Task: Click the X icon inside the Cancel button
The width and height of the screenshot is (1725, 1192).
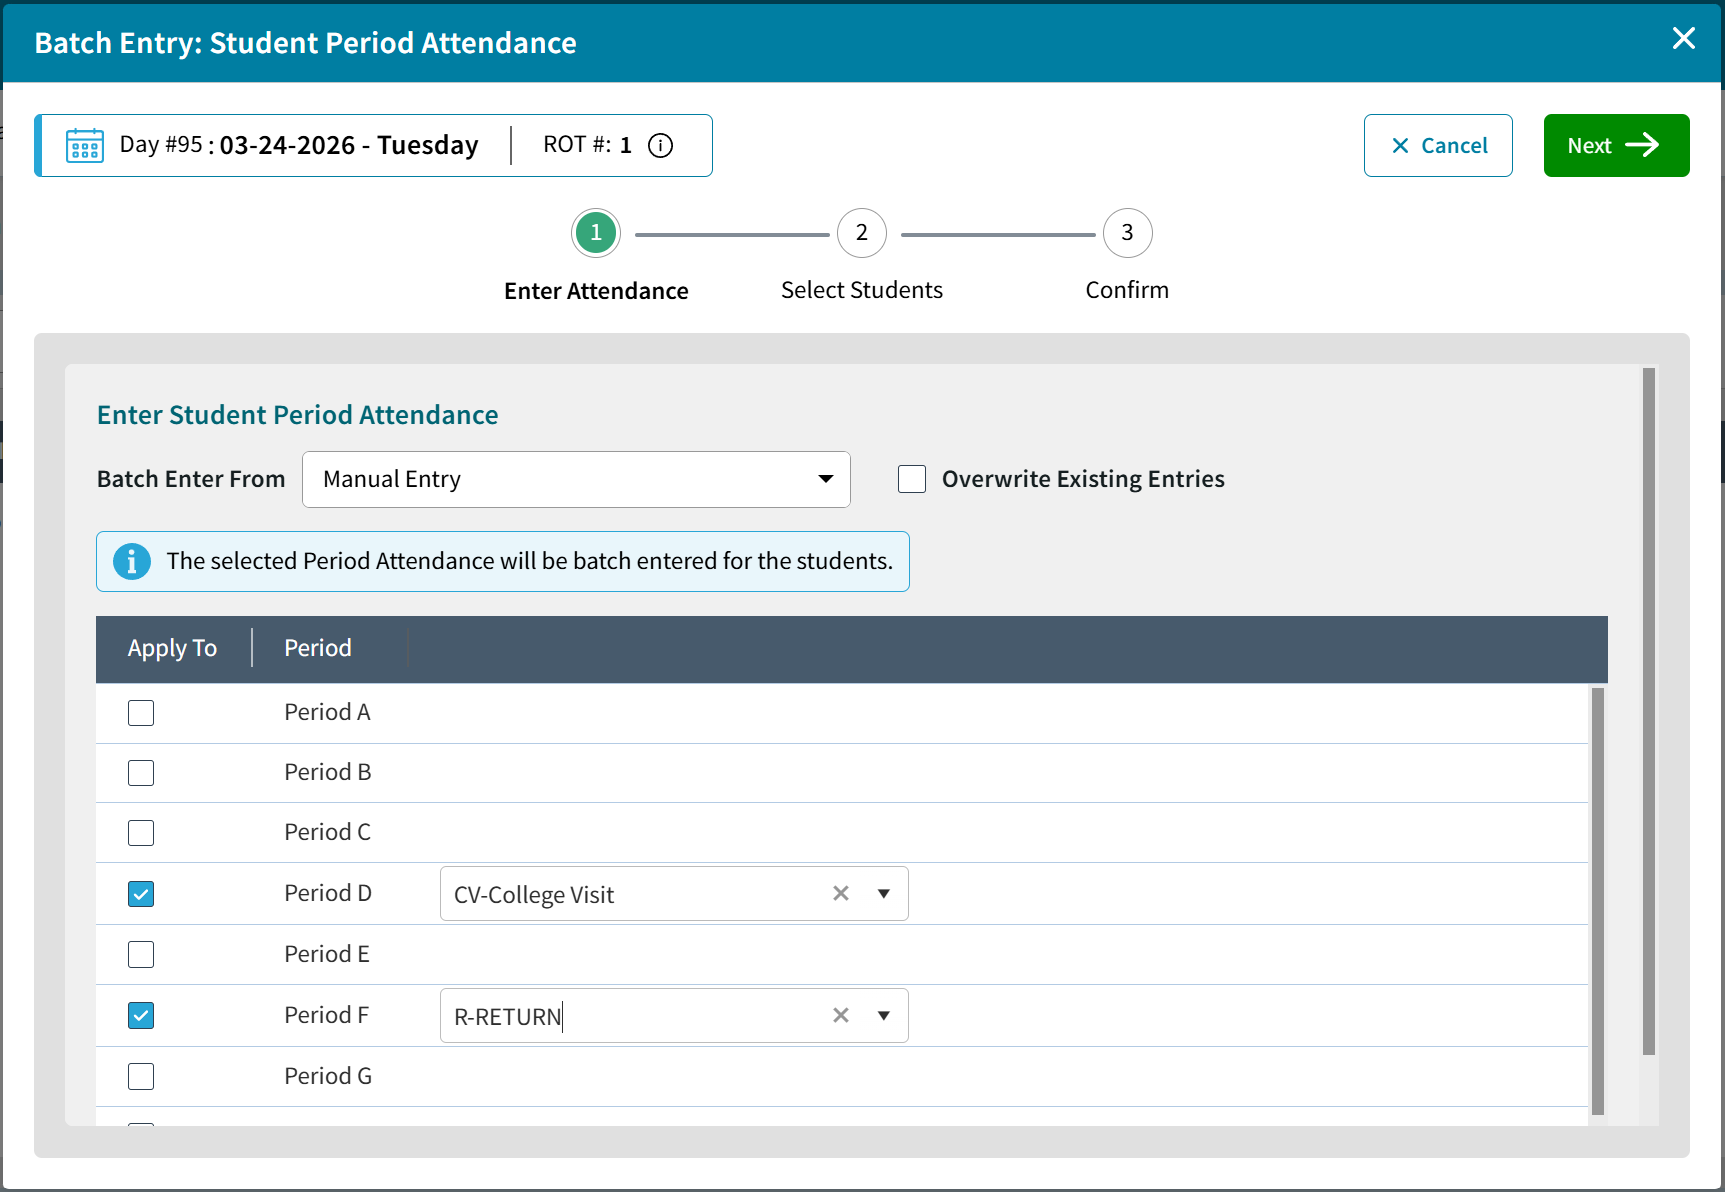Action: pos(1400,145)
